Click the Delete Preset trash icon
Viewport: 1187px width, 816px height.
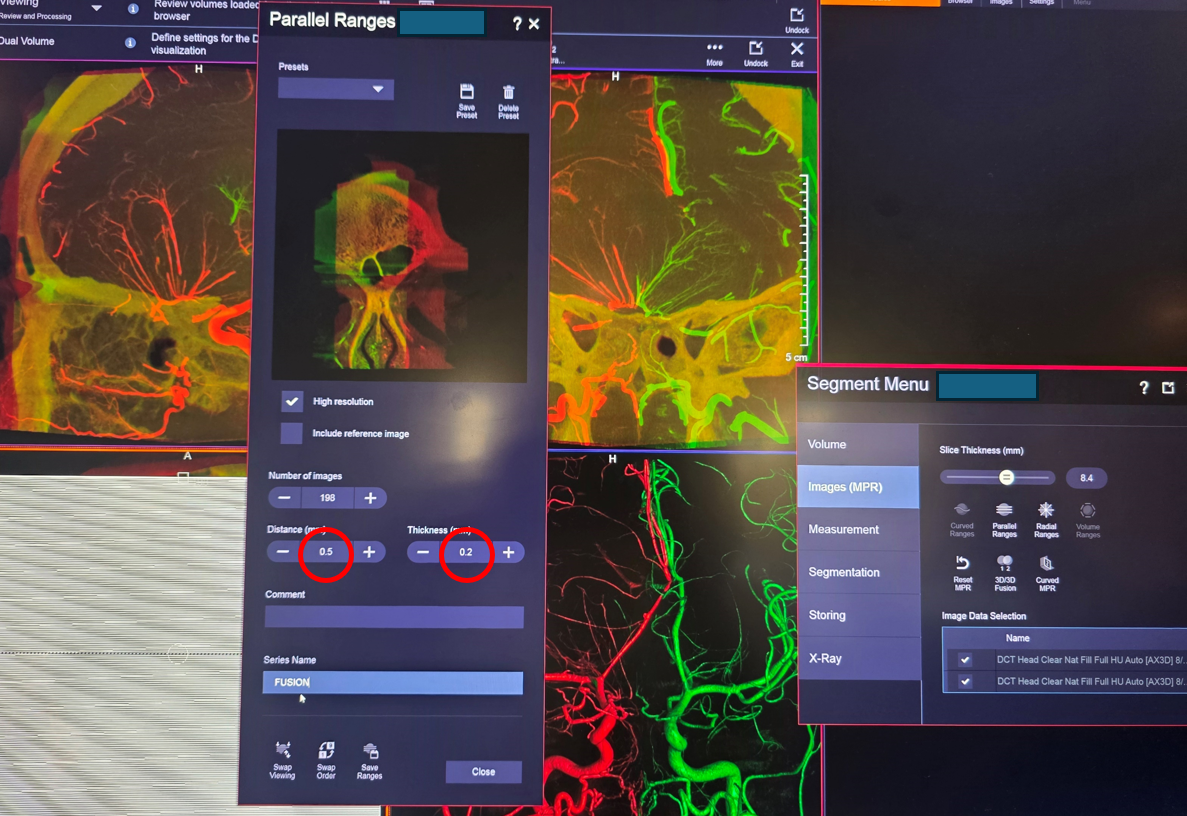(x=508, y=93)
